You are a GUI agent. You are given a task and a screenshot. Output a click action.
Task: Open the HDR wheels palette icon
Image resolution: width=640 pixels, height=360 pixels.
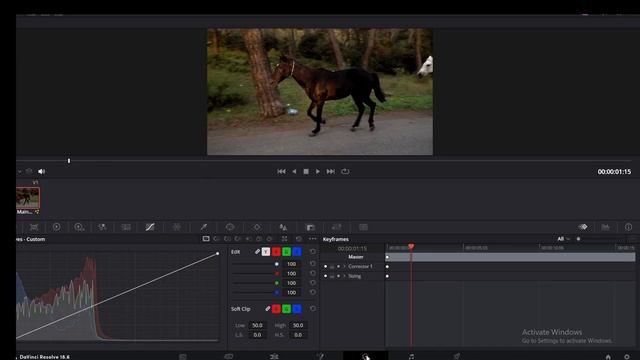point(79,227)
